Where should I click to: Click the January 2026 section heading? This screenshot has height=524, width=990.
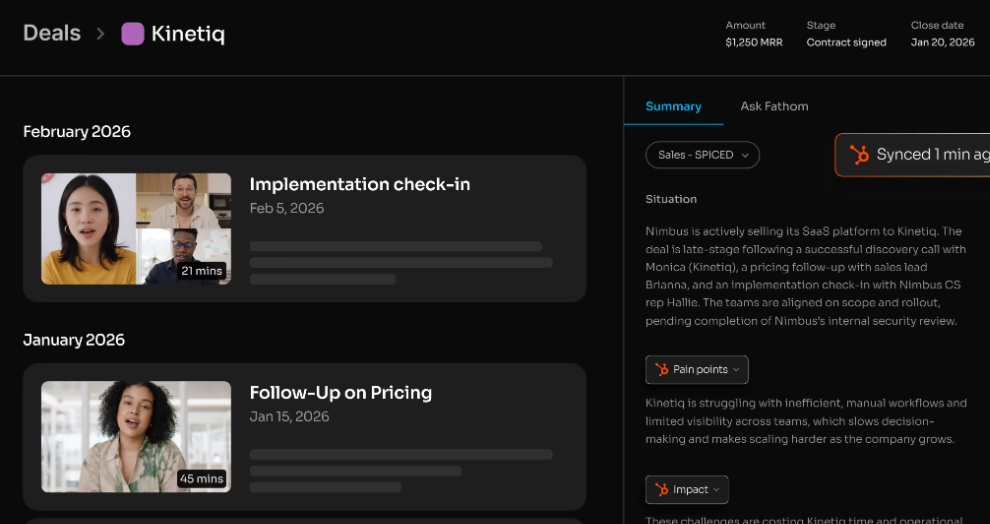[x=74, y=340]
